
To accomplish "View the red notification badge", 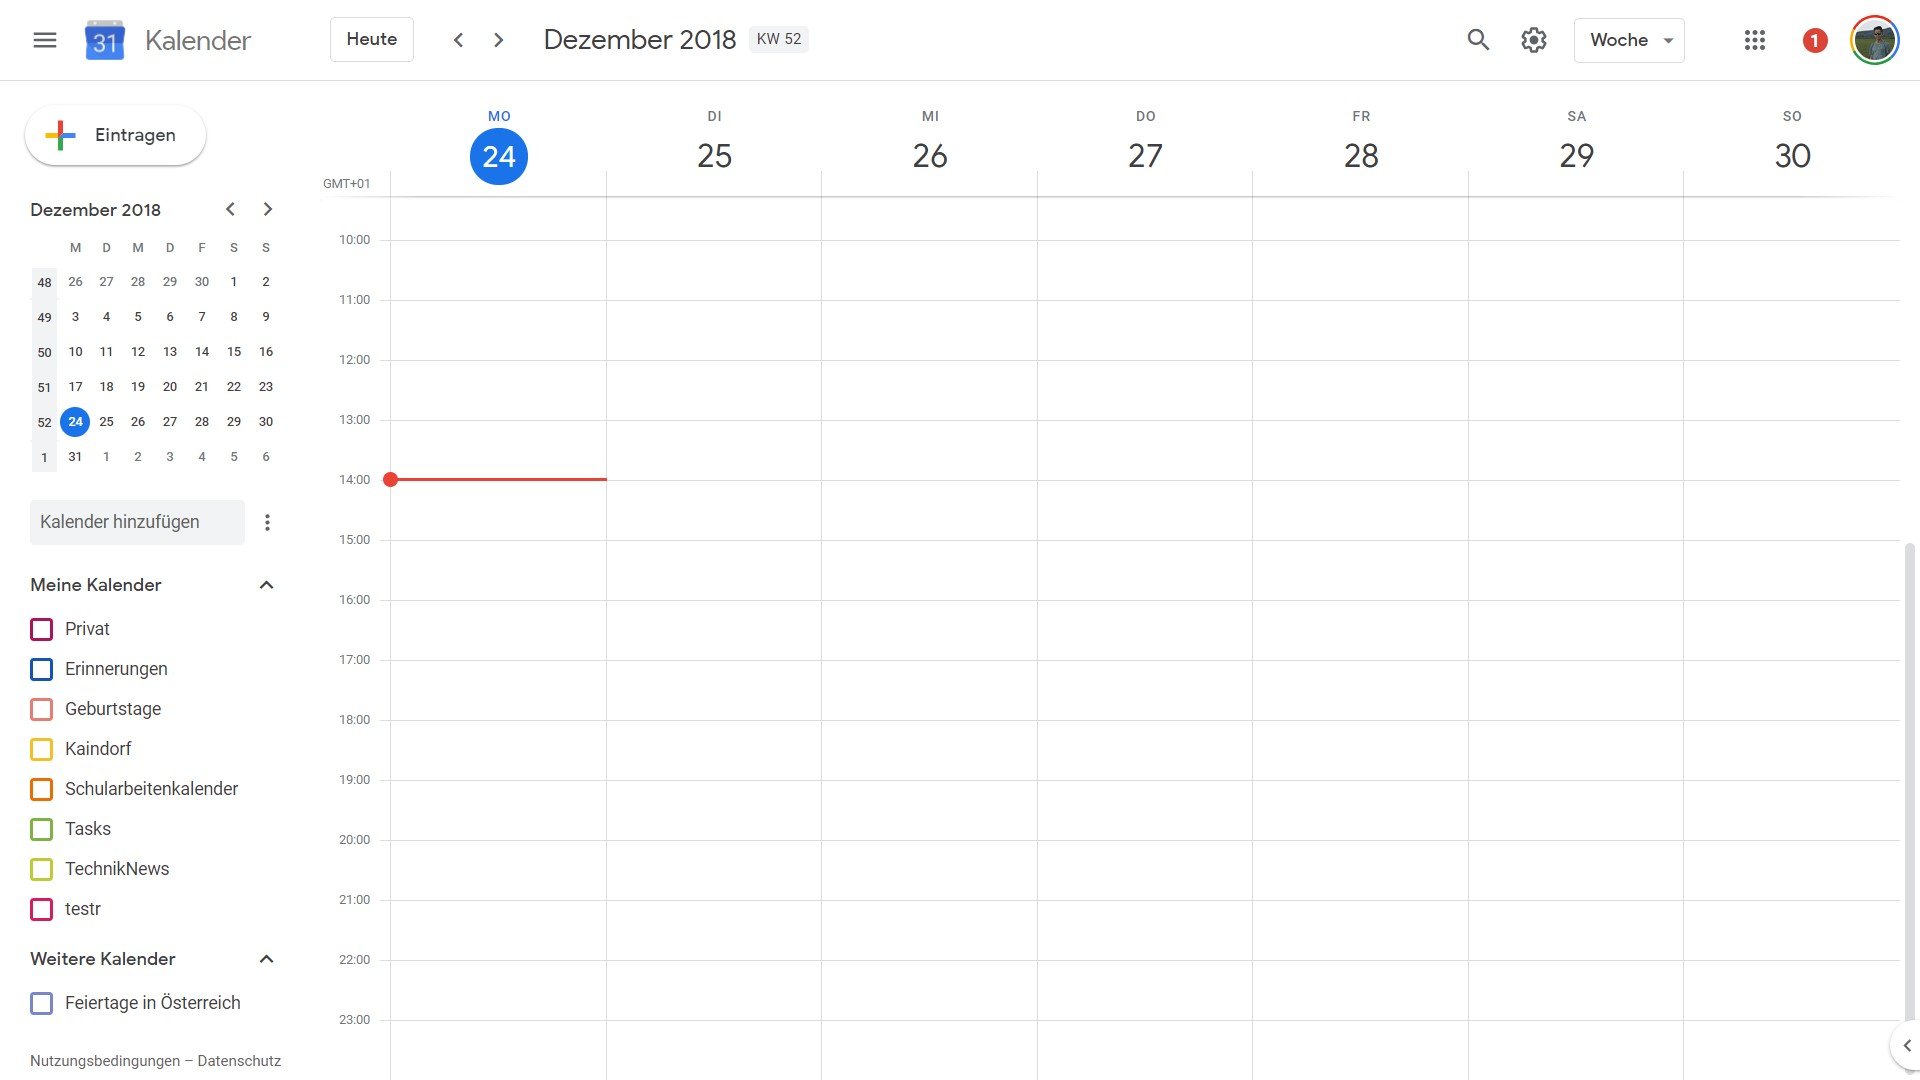I will pyautogui.click(x=1815, y=40).
